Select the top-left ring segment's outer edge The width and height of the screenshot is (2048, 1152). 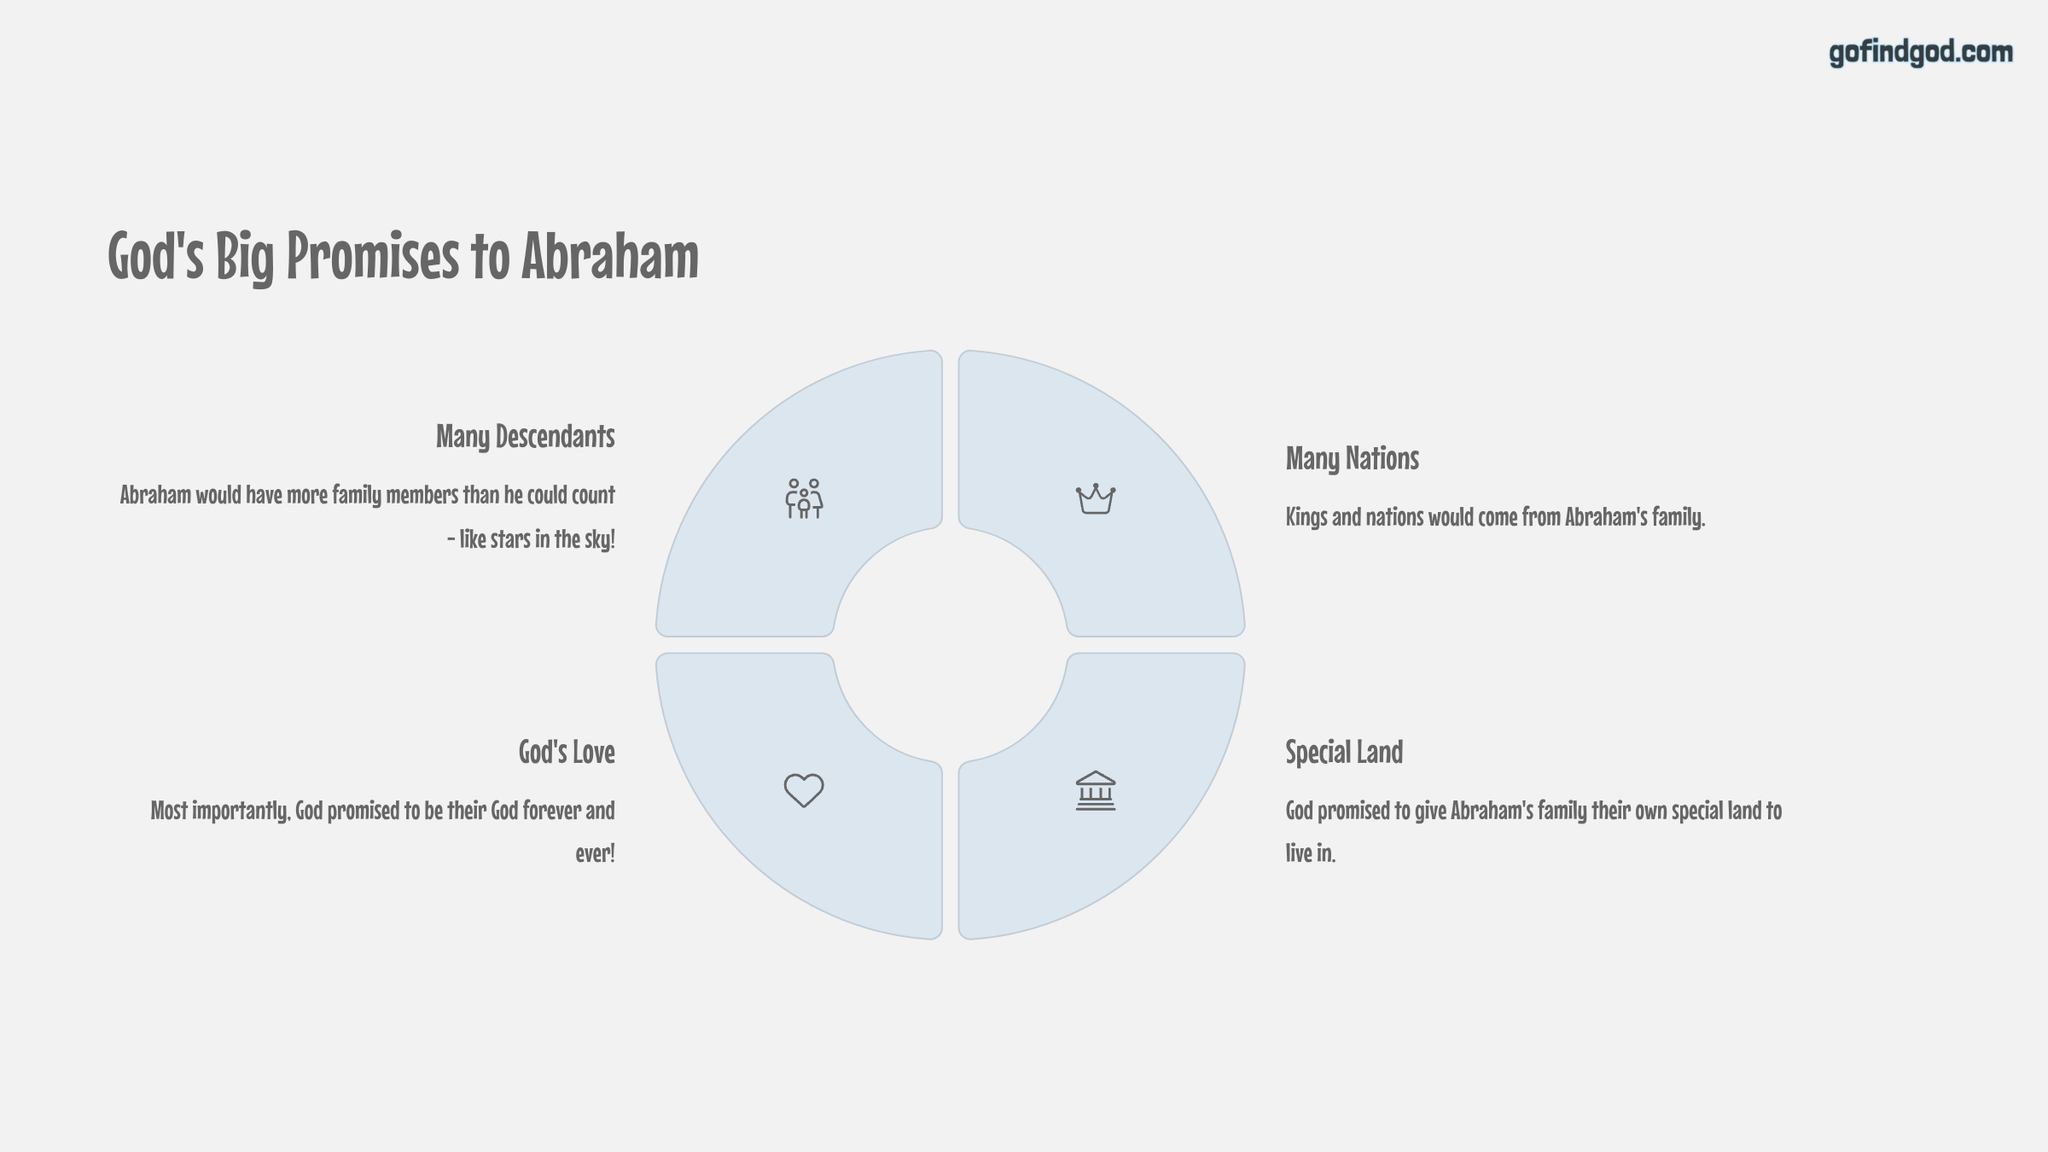[x=741, y=436]
